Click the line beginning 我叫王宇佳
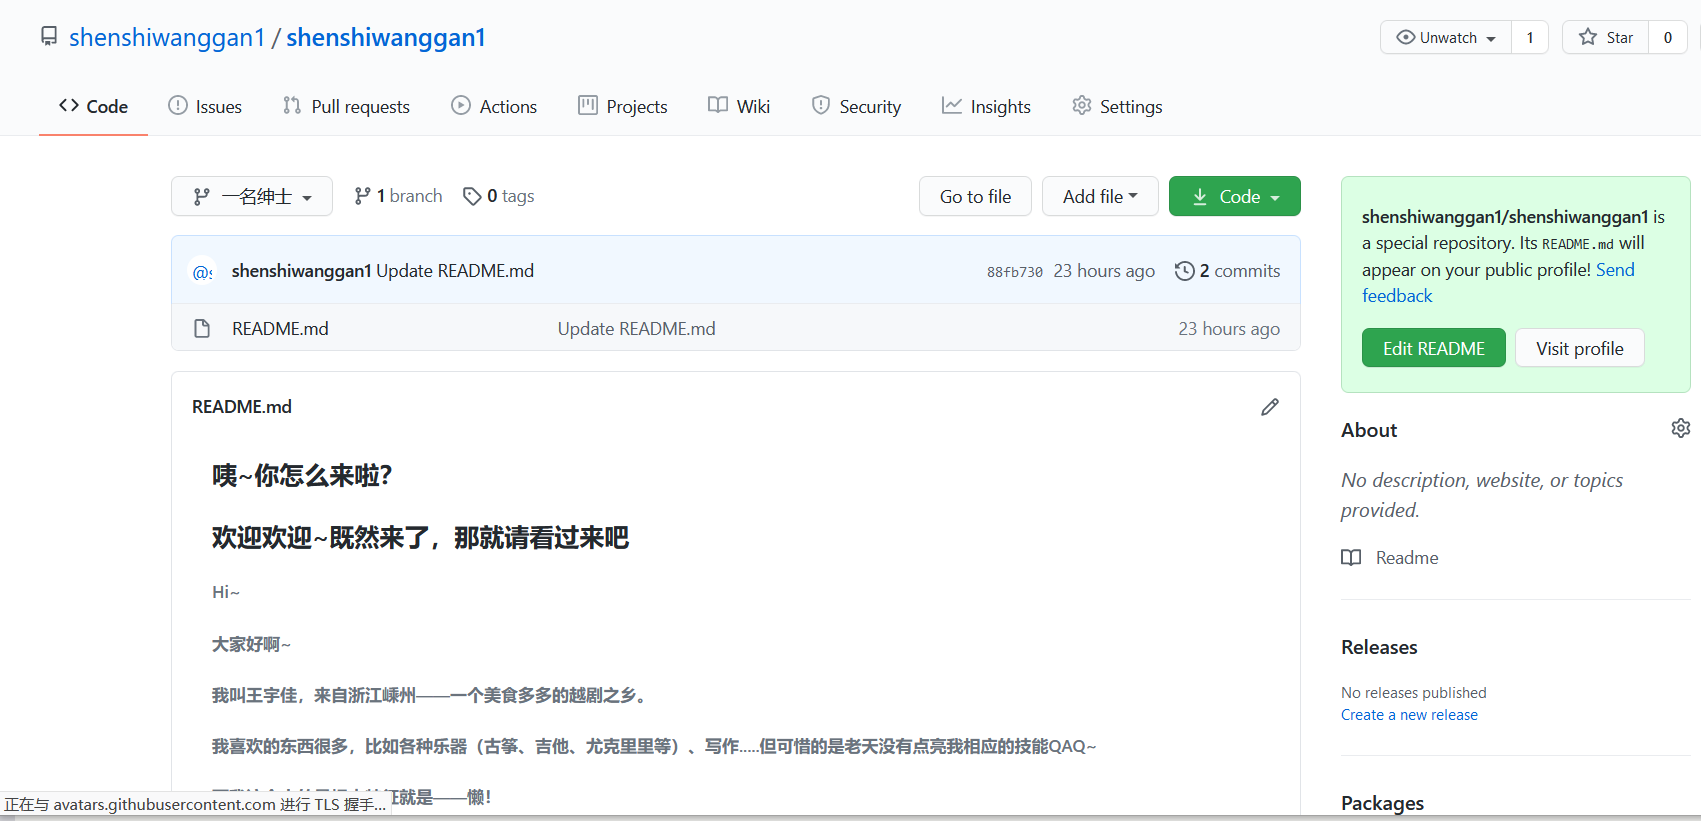 431,695
